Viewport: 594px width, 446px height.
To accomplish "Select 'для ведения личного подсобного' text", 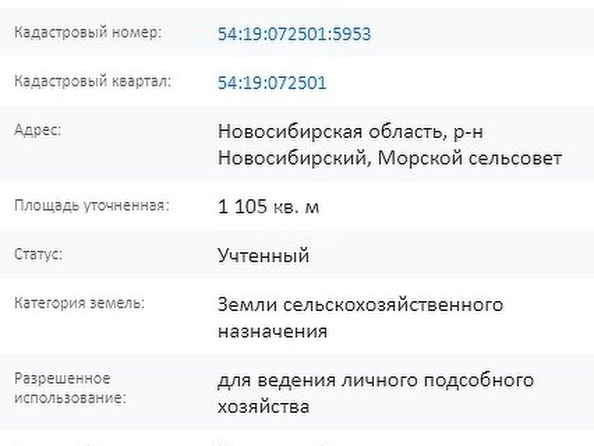I will 375,380.
